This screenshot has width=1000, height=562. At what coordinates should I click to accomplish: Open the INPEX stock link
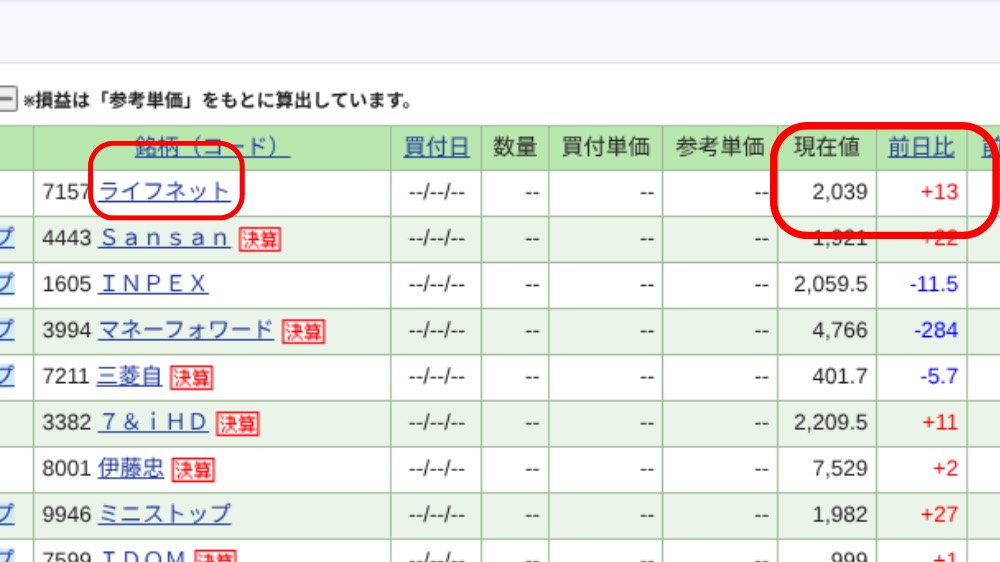point(153,284)
